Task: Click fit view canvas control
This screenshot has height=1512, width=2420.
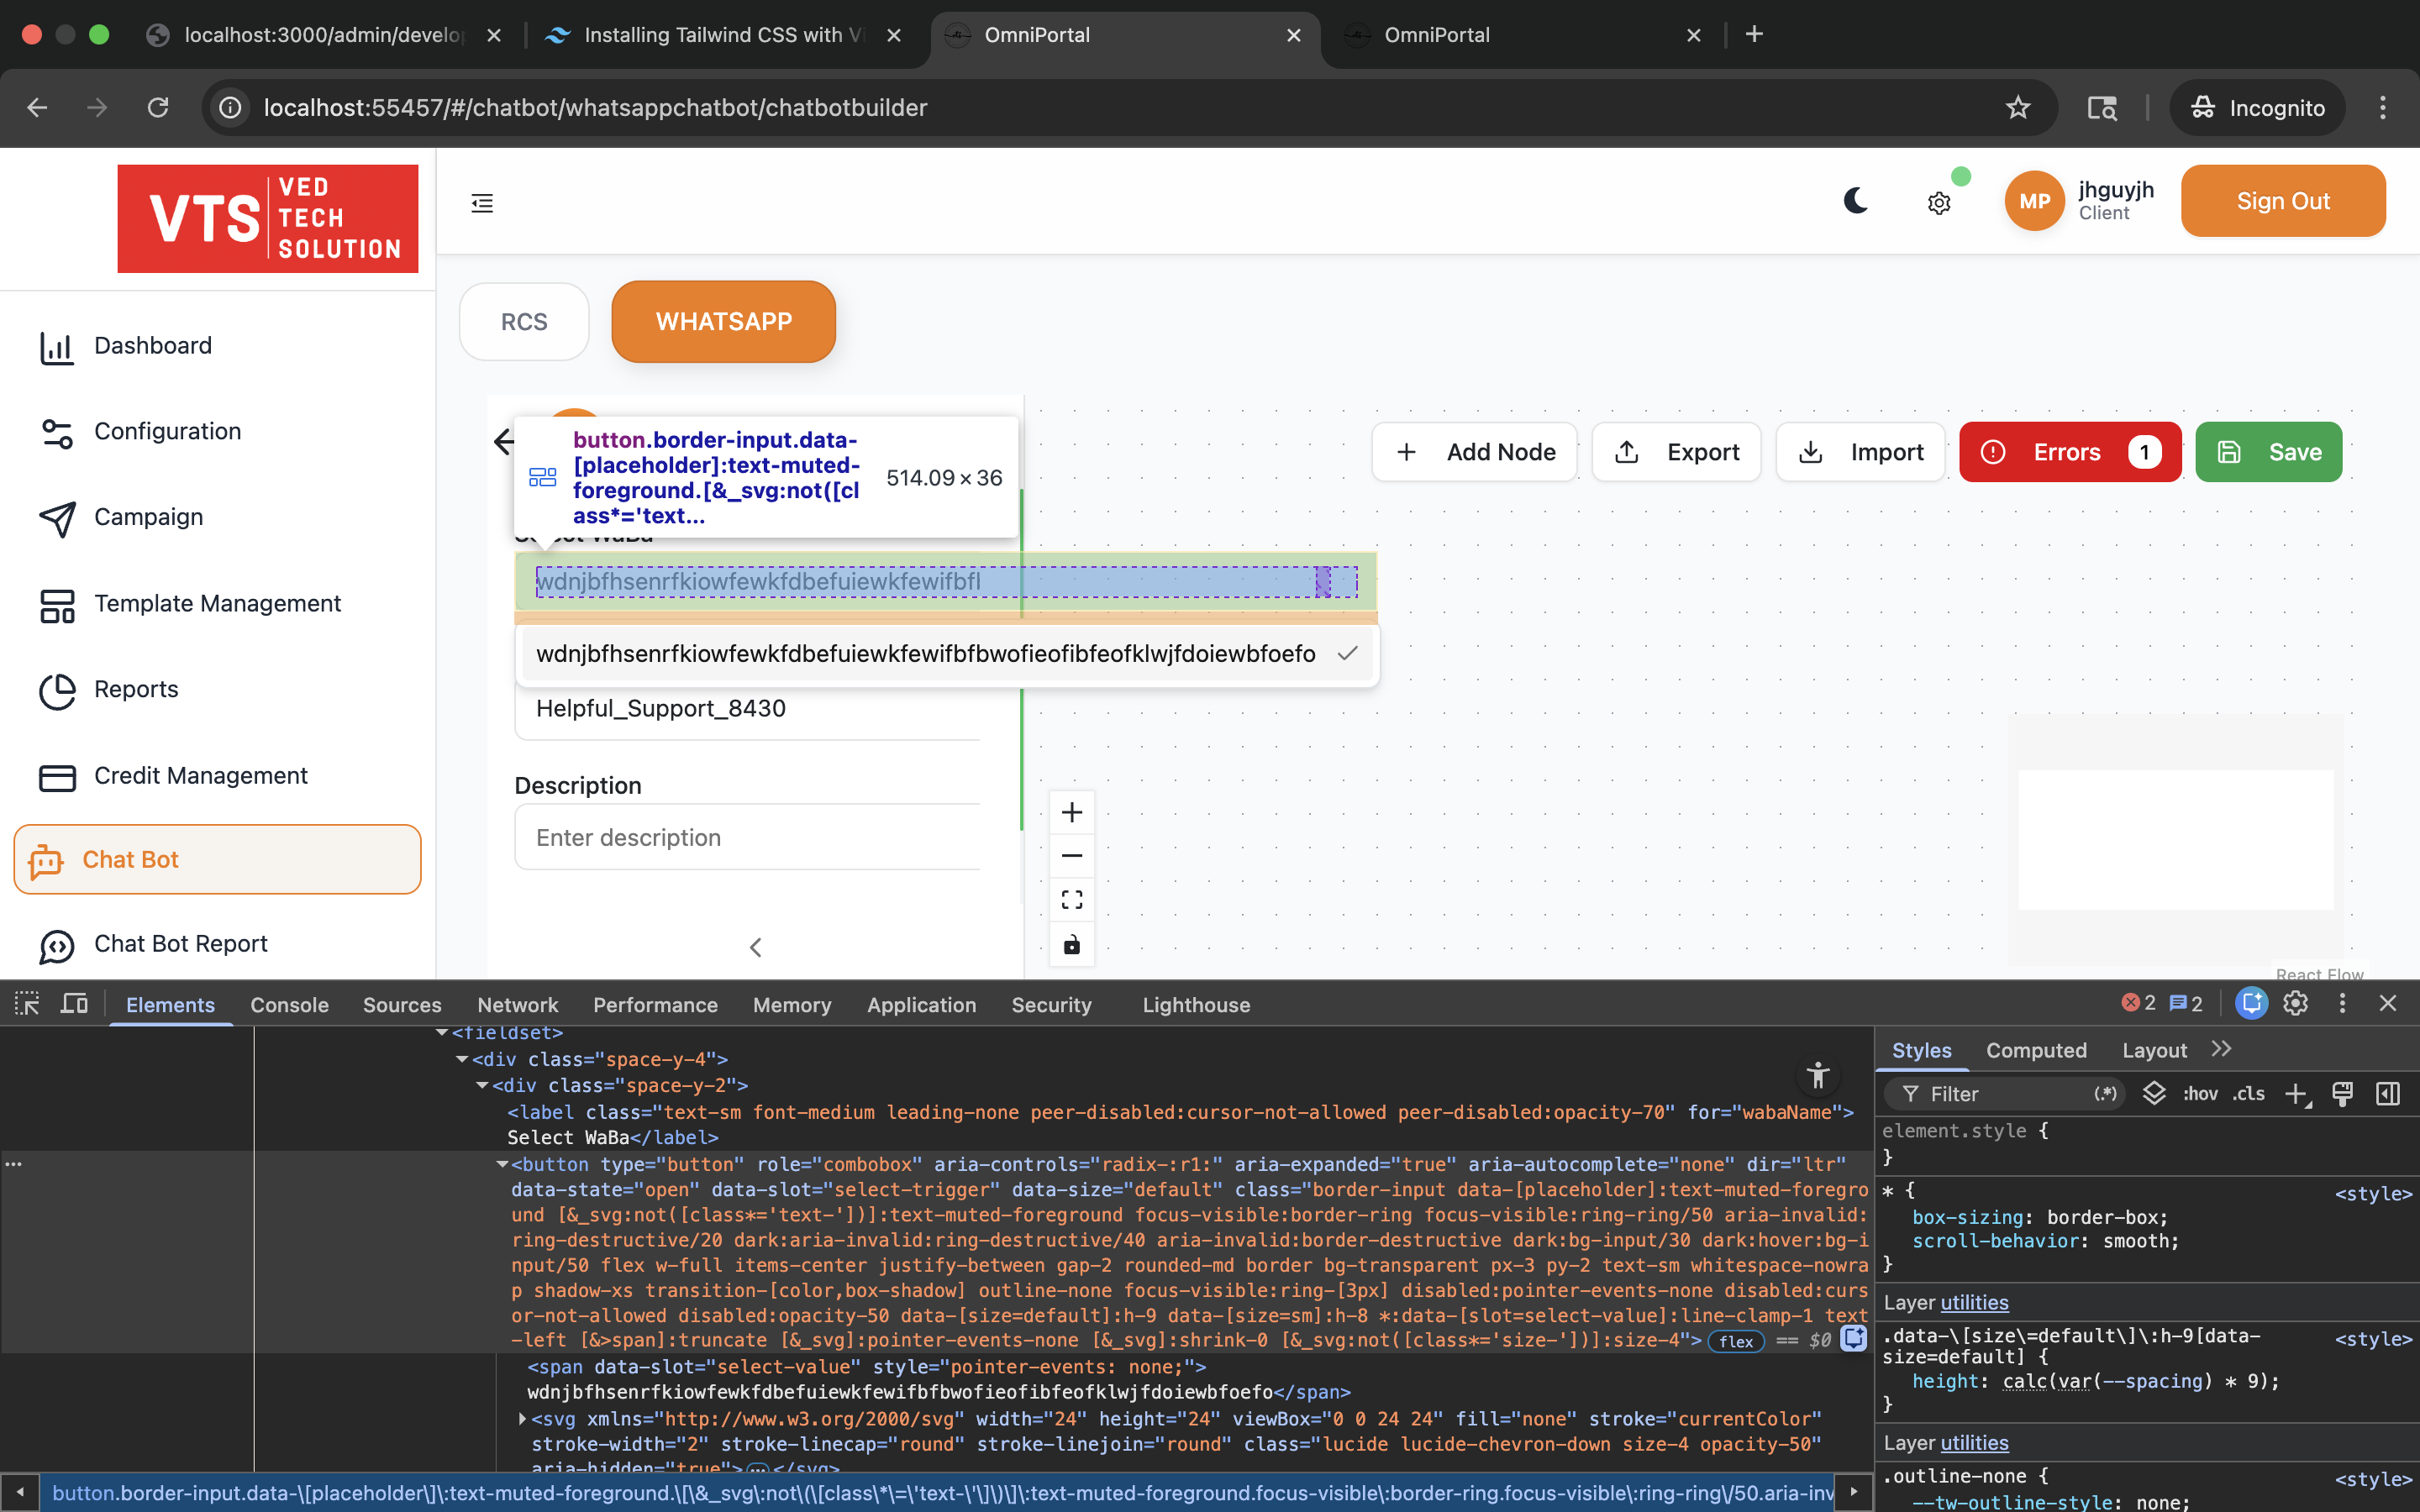Action: click(1071, 900)
